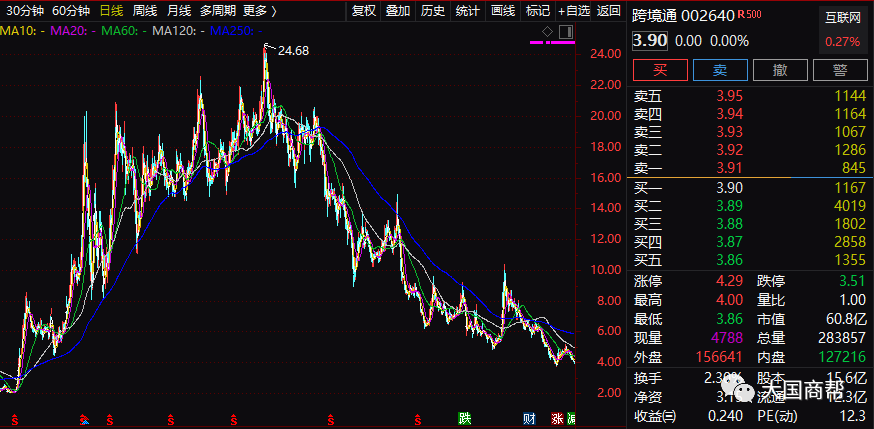The image size is (874, 429).
Task: Open the 互联网 sector box
Action: [x=843, y=31]
